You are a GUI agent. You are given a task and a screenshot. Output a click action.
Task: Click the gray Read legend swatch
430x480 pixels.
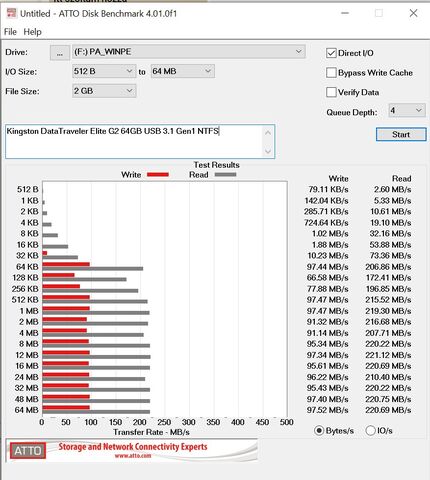tap(225, 175)
